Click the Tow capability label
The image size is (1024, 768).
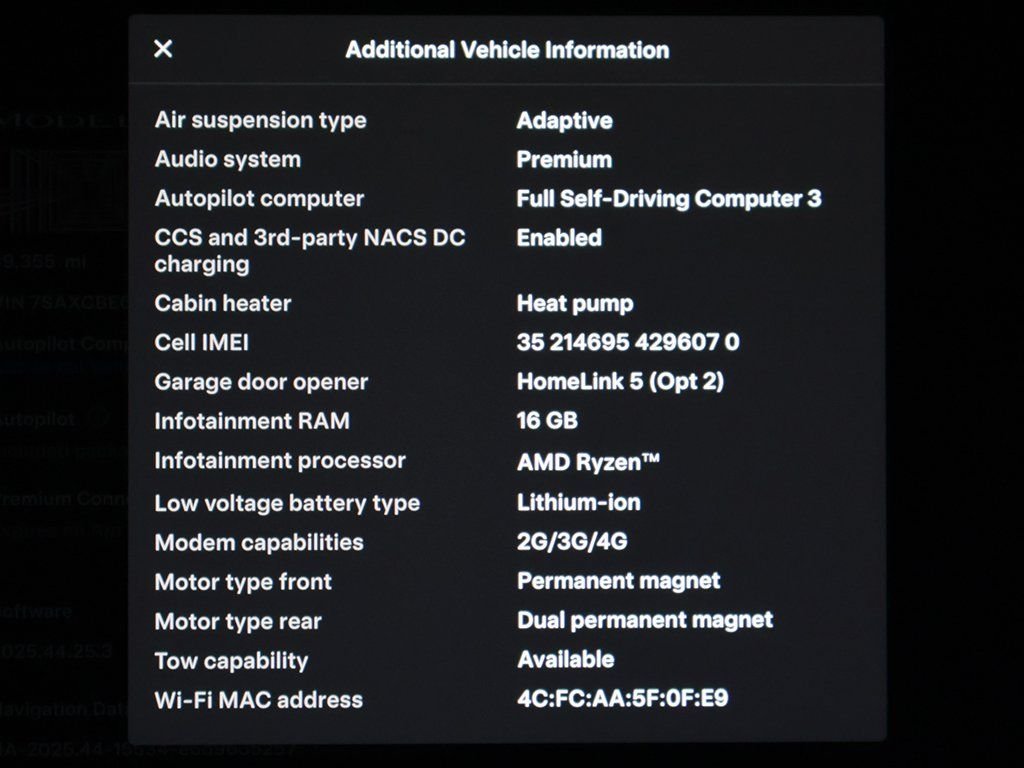point(231,661)
